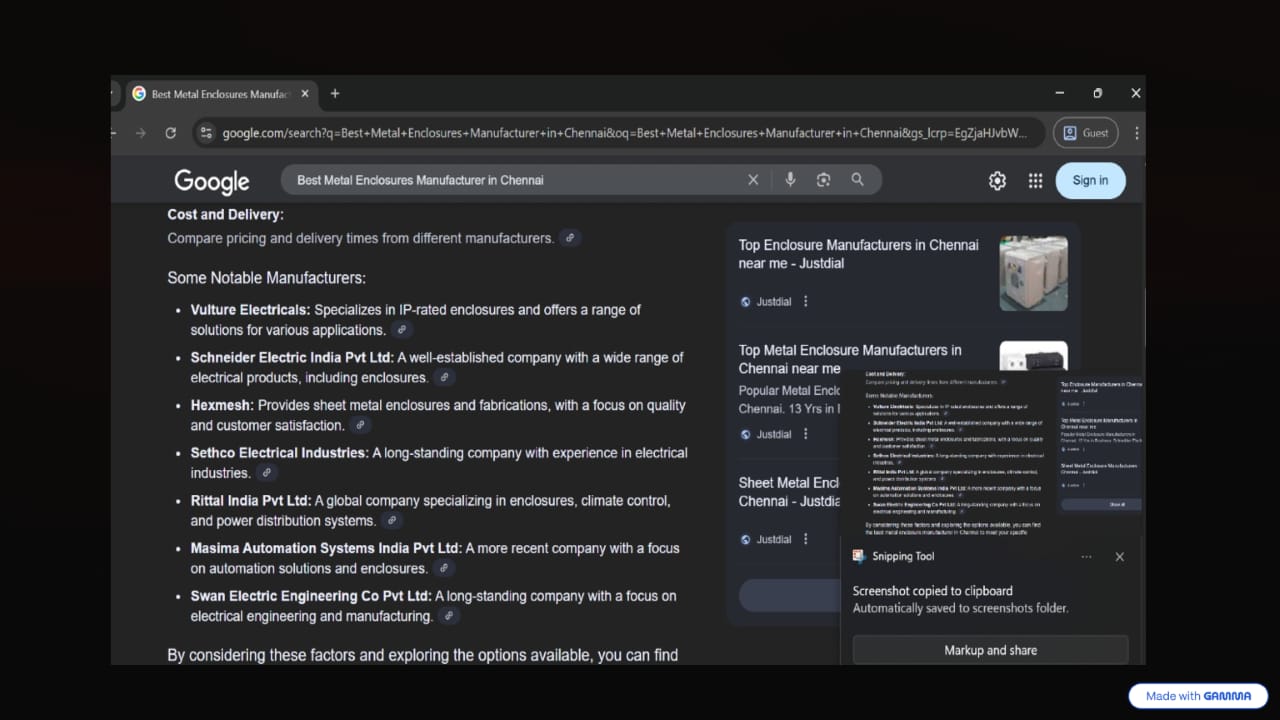Click the Sign in button
The height and width of the screenshot is (720, 1280).
[1090, 181]
